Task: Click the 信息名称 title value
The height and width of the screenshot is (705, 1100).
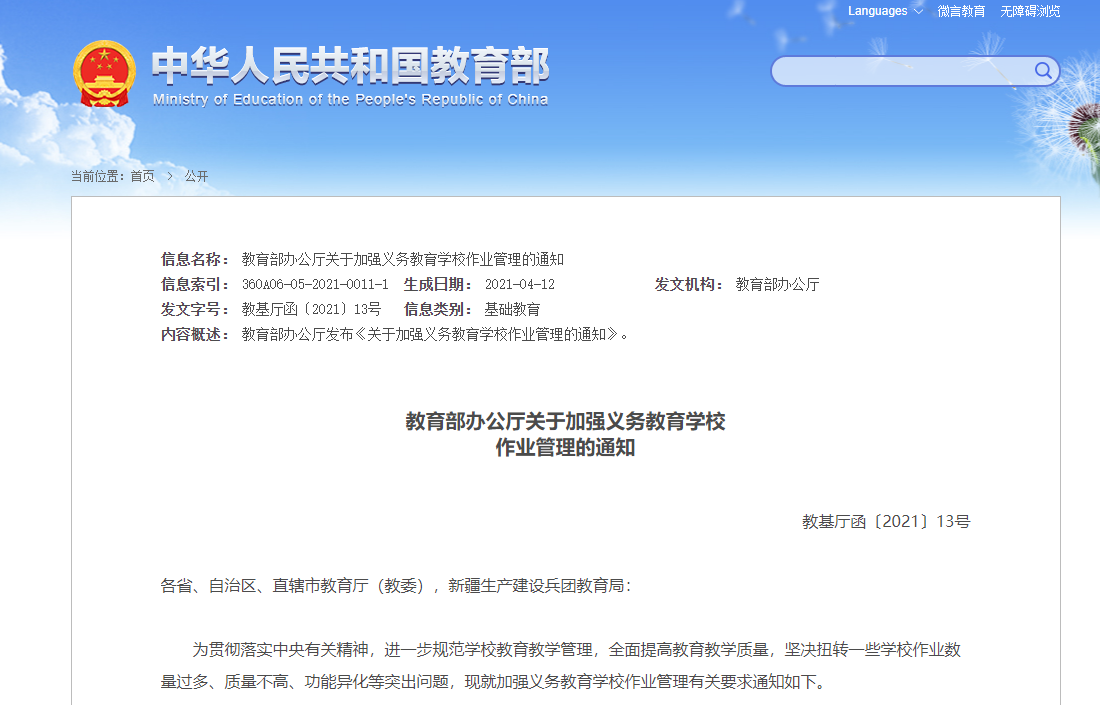Action: (403, 260)
